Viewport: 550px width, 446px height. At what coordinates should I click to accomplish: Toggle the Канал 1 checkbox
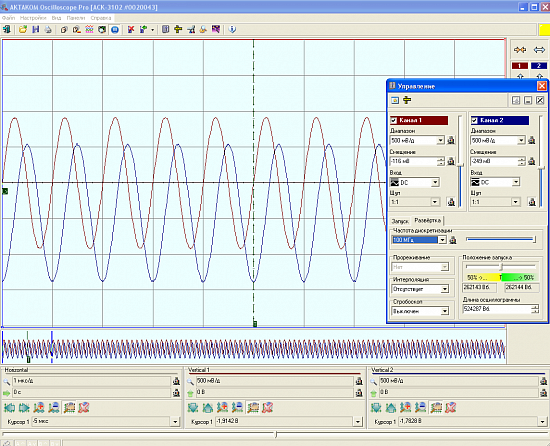tap(394, 121)
